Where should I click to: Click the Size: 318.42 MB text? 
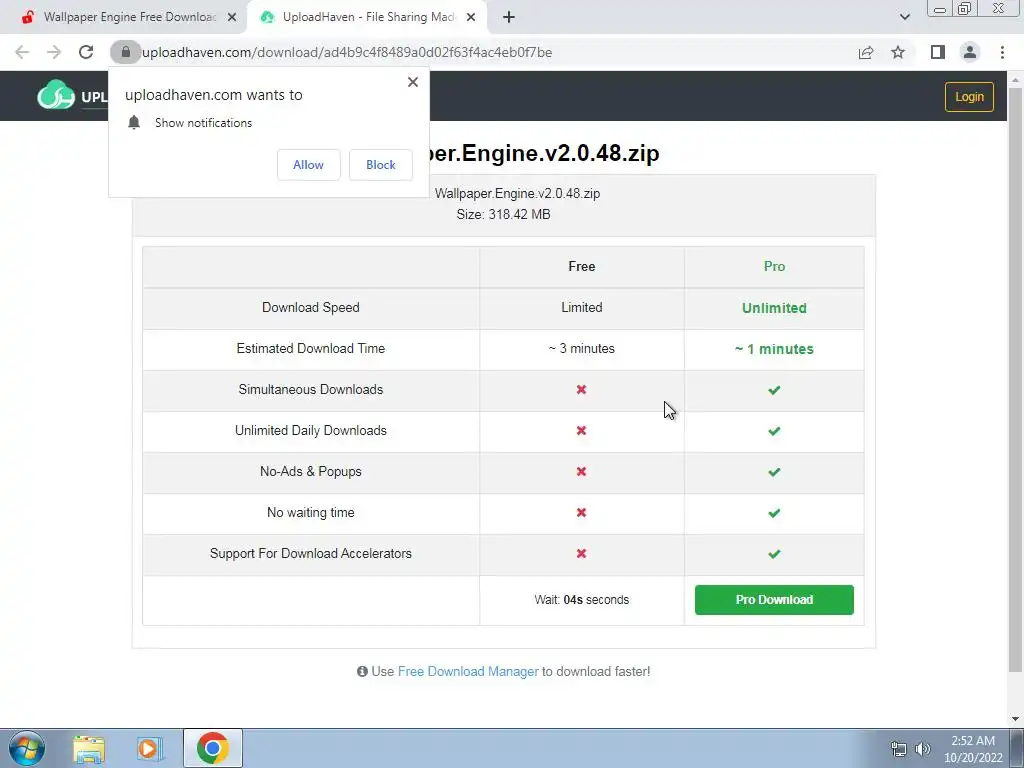click(x=504, y=214)
